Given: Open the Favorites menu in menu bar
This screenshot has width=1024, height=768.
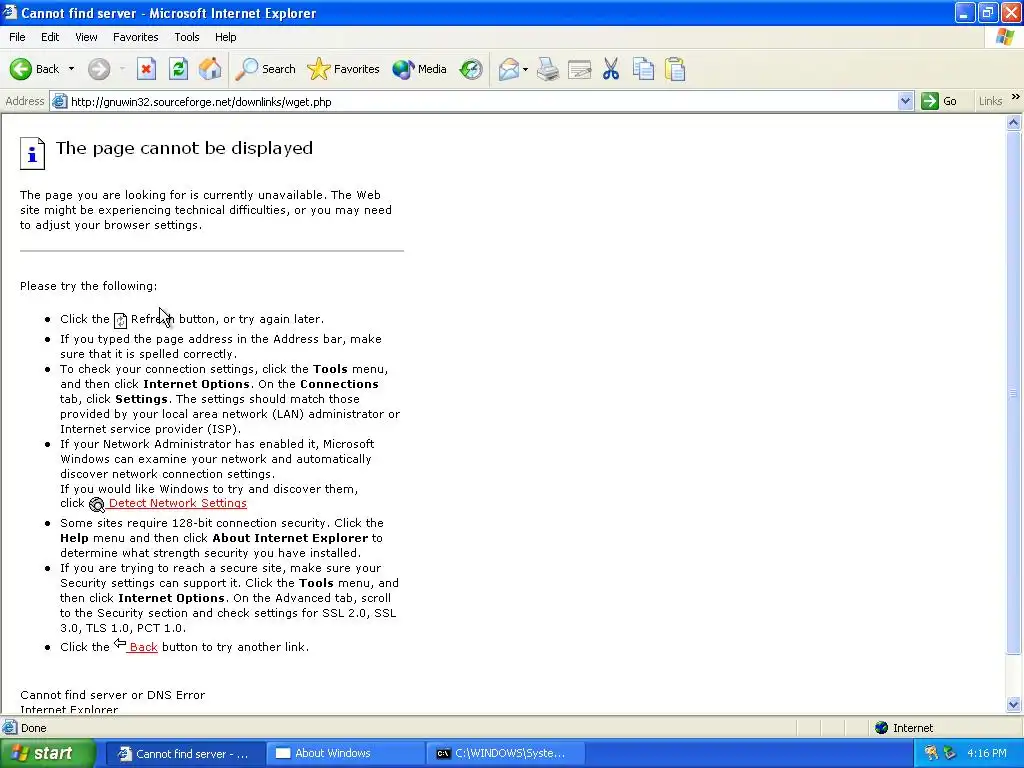Looking at the screenshot, I should tap(135, 37).
